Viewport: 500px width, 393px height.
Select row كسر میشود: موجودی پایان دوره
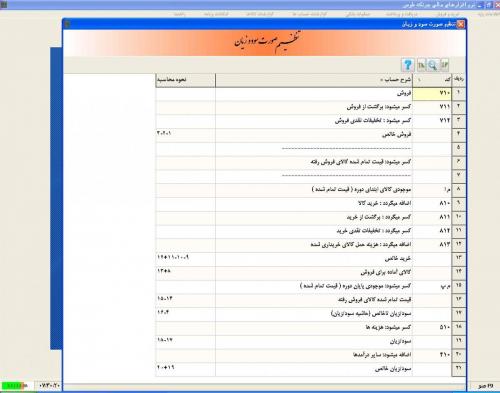(x=314, y=286)
